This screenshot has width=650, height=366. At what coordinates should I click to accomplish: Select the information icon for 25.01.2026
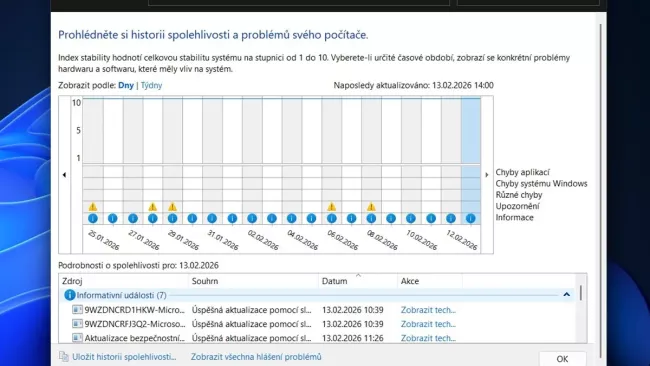point(93,218)
